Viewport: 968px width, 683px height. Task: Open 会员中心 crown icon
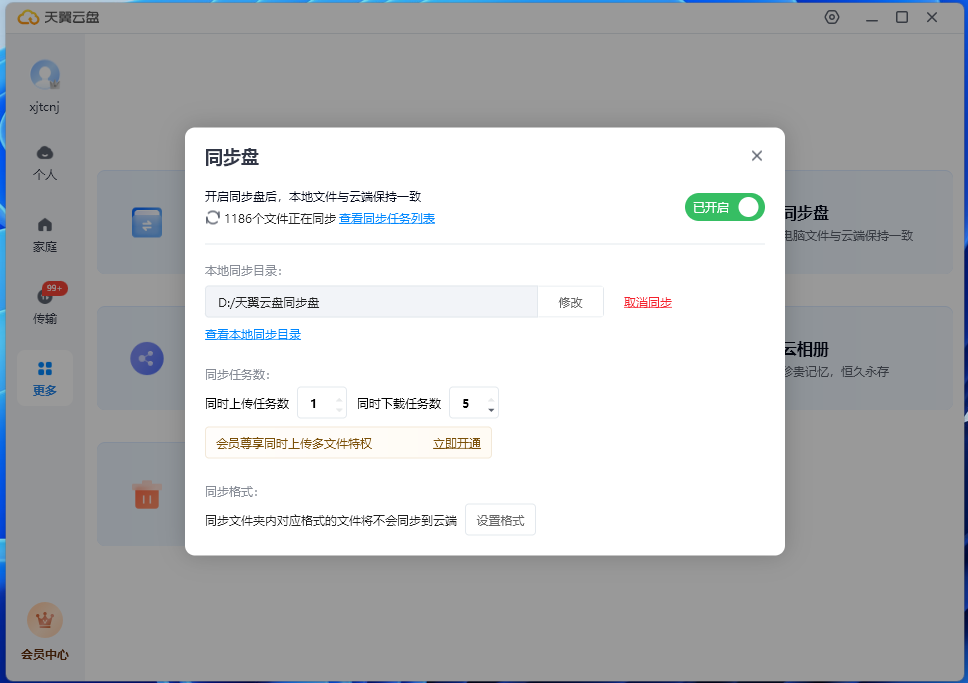click(45, 620)
